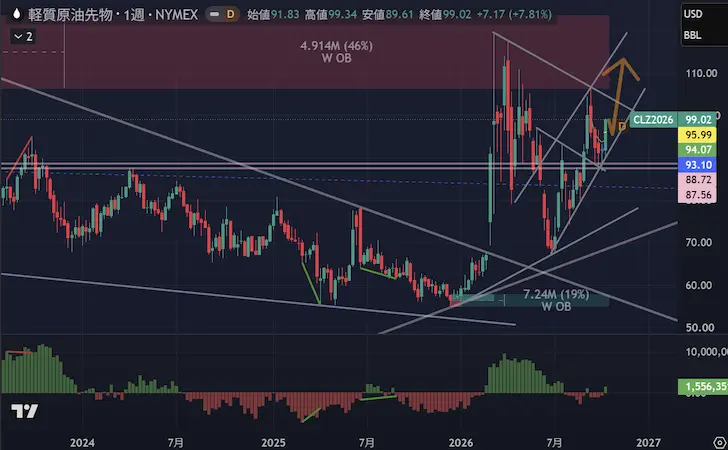Click the pink 87.56 price label
This screenshot has height=450, width=728.
coord(698,195)
